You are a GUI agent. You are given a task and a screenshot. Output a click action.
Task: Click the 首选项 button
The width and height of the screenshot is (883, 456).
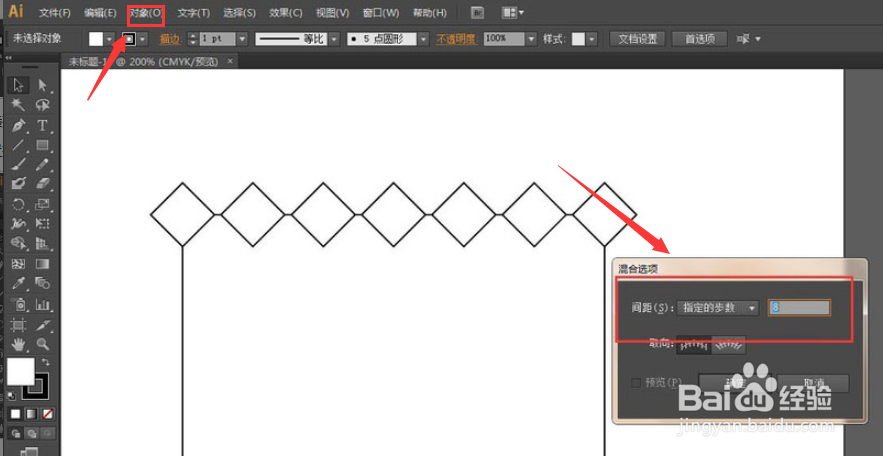tap(700, 39)
